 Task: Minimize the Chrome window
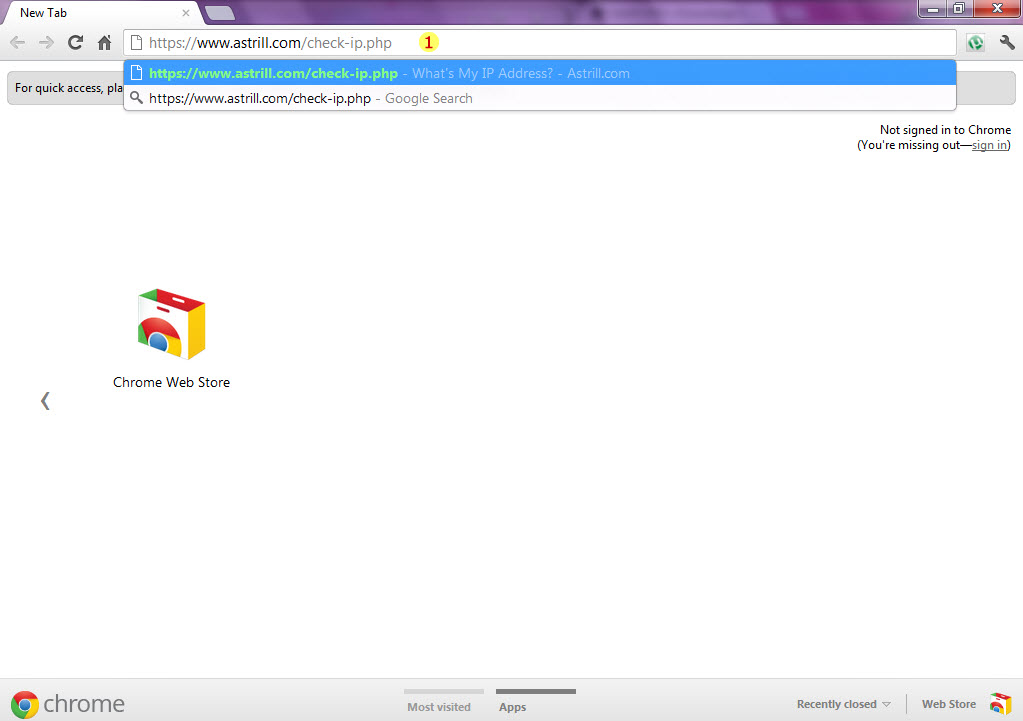[933, 9]
